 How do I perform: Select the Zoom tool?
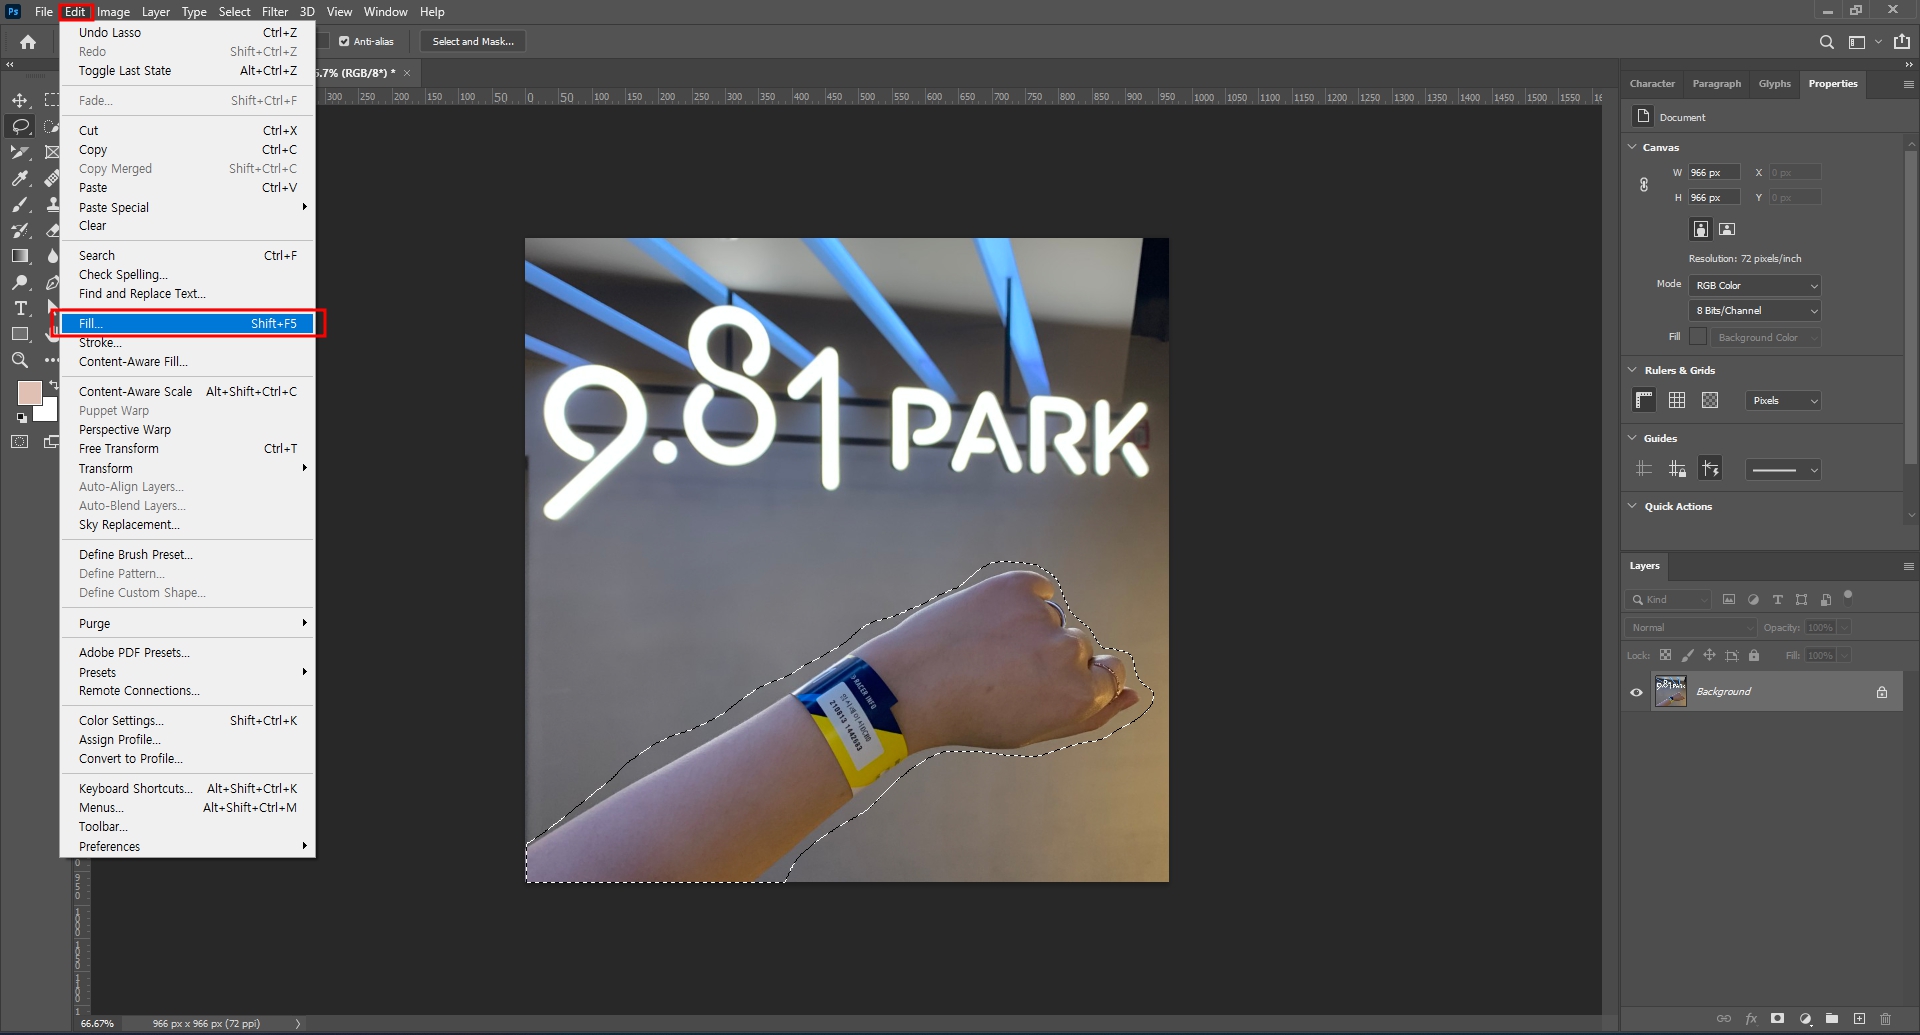19,360
